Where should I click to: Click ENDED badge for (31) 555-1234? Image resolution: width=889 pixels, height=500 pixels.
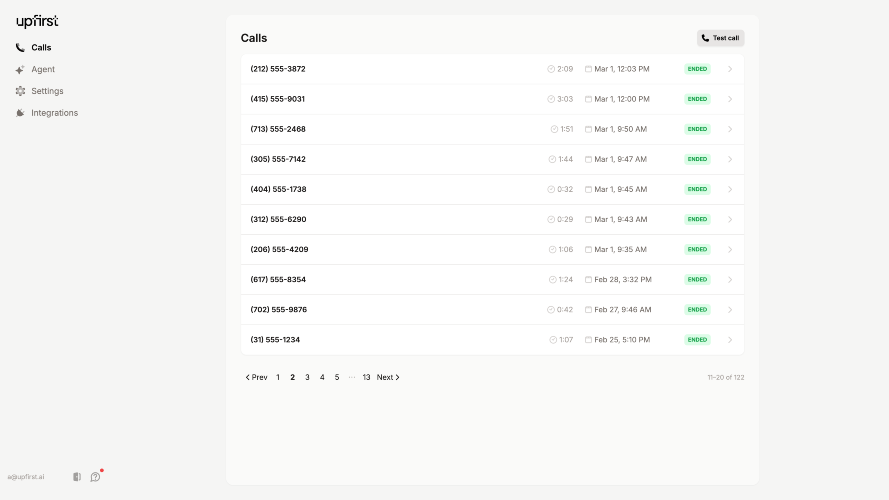pyautogui.click(x=697, y=340)
